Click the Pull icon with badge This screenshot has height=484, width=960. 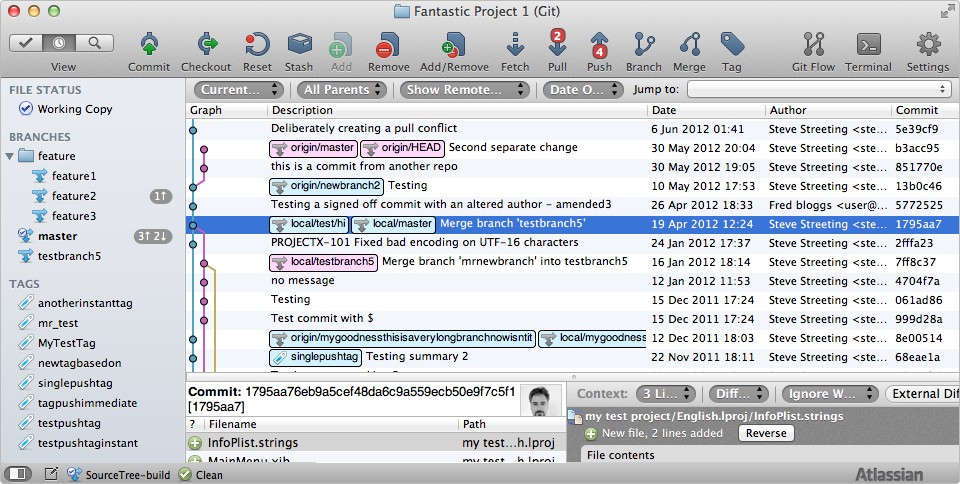click(557, 44)
